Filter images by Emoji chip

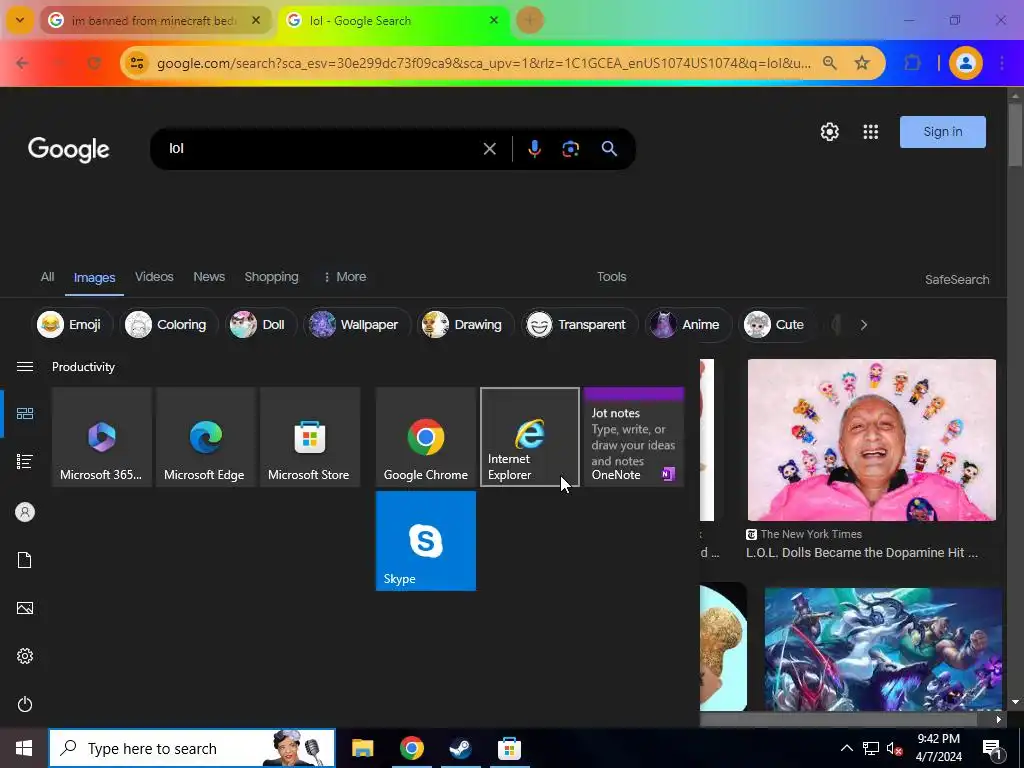72,325
